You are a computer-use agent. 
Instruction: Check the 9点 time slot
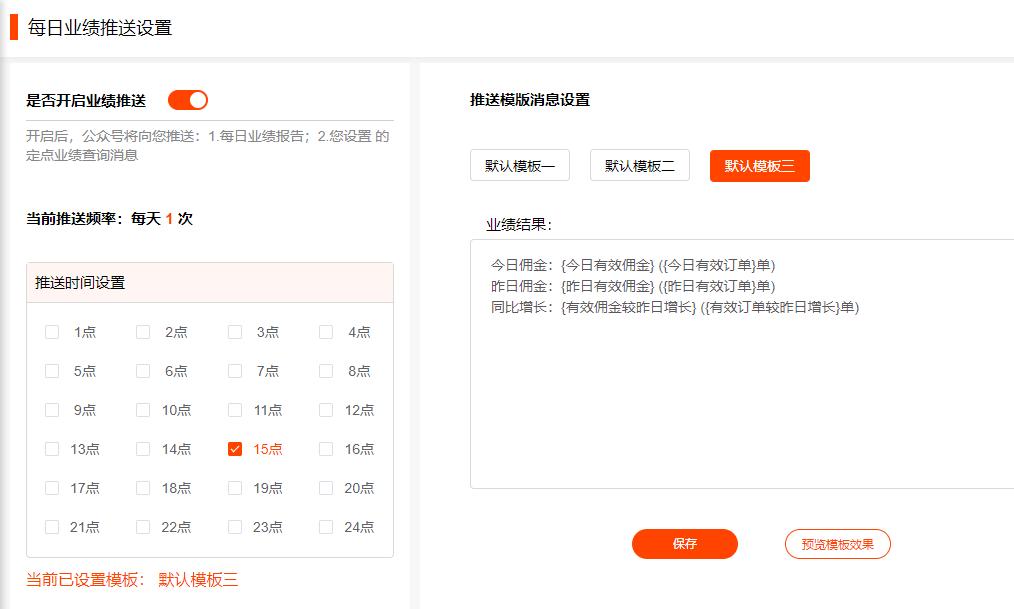click(x=51, y=410)
